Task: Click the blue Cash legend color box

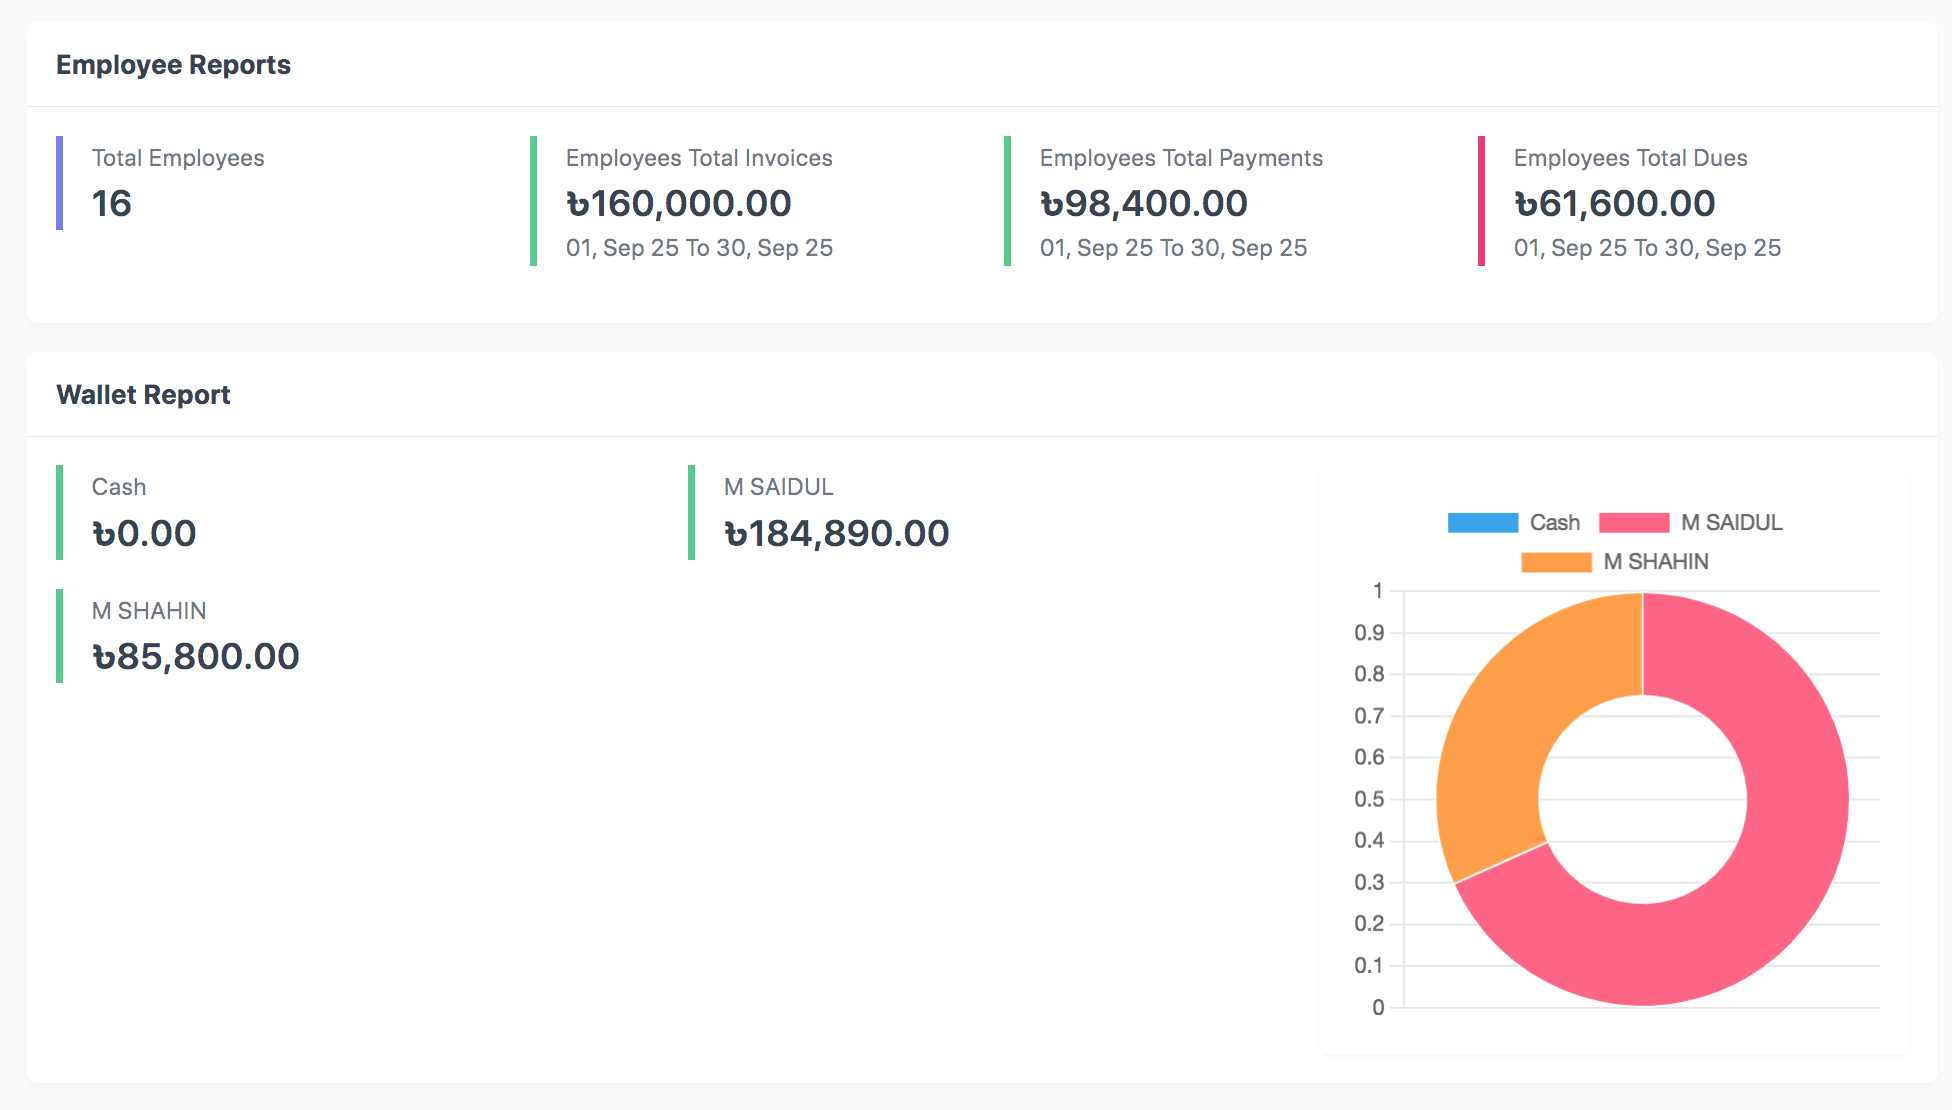Action: pos(1482,523)
